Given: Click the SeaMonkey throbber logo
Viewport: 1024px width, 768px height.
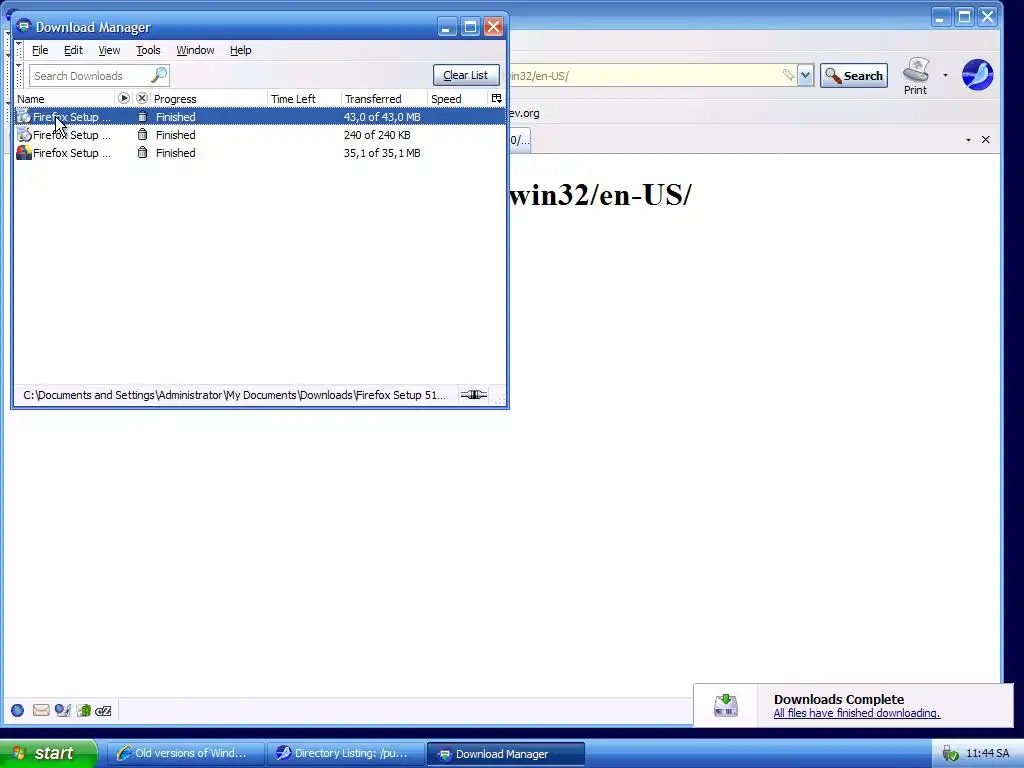Looking at the screenshot, I should (x=977, y=74).
